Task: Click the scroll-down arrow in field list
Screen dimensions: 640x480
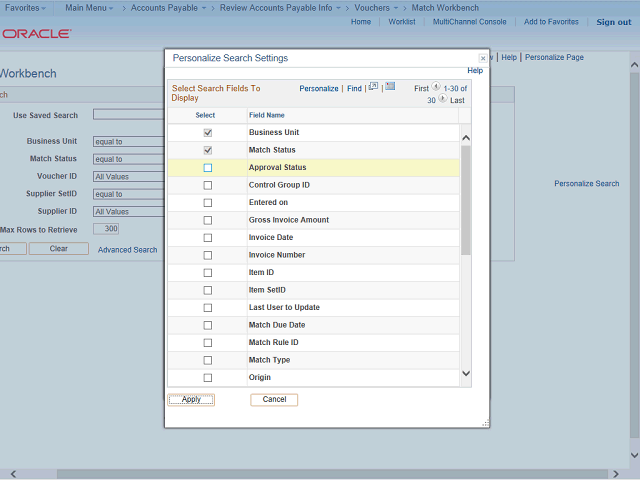Action: click(x=465, y=373)
